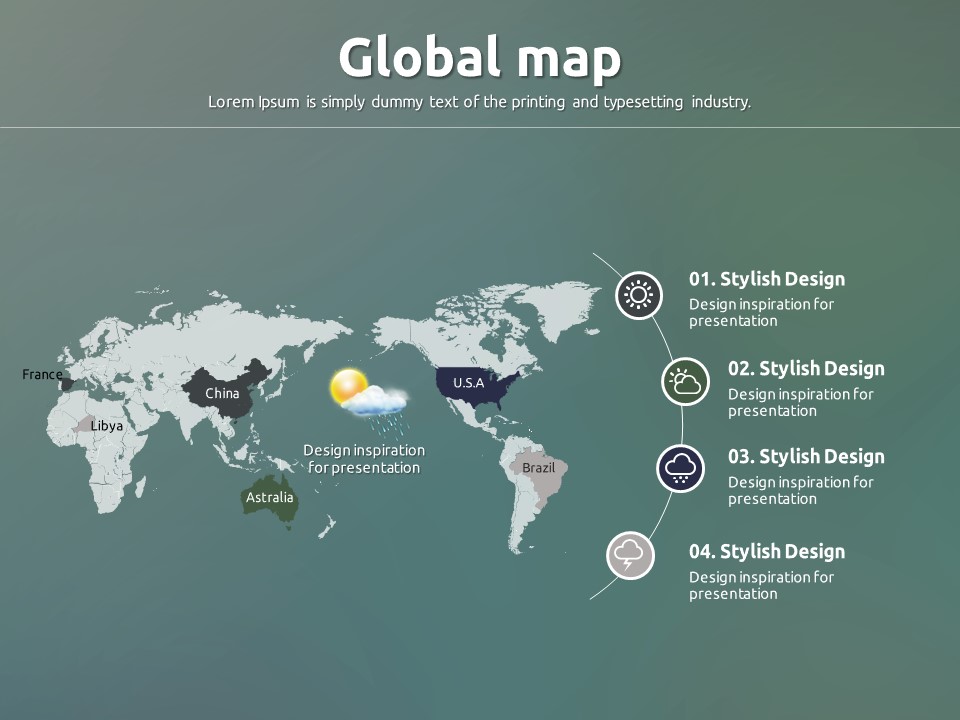
Task: Select the Global map title text
Action: 479,58
